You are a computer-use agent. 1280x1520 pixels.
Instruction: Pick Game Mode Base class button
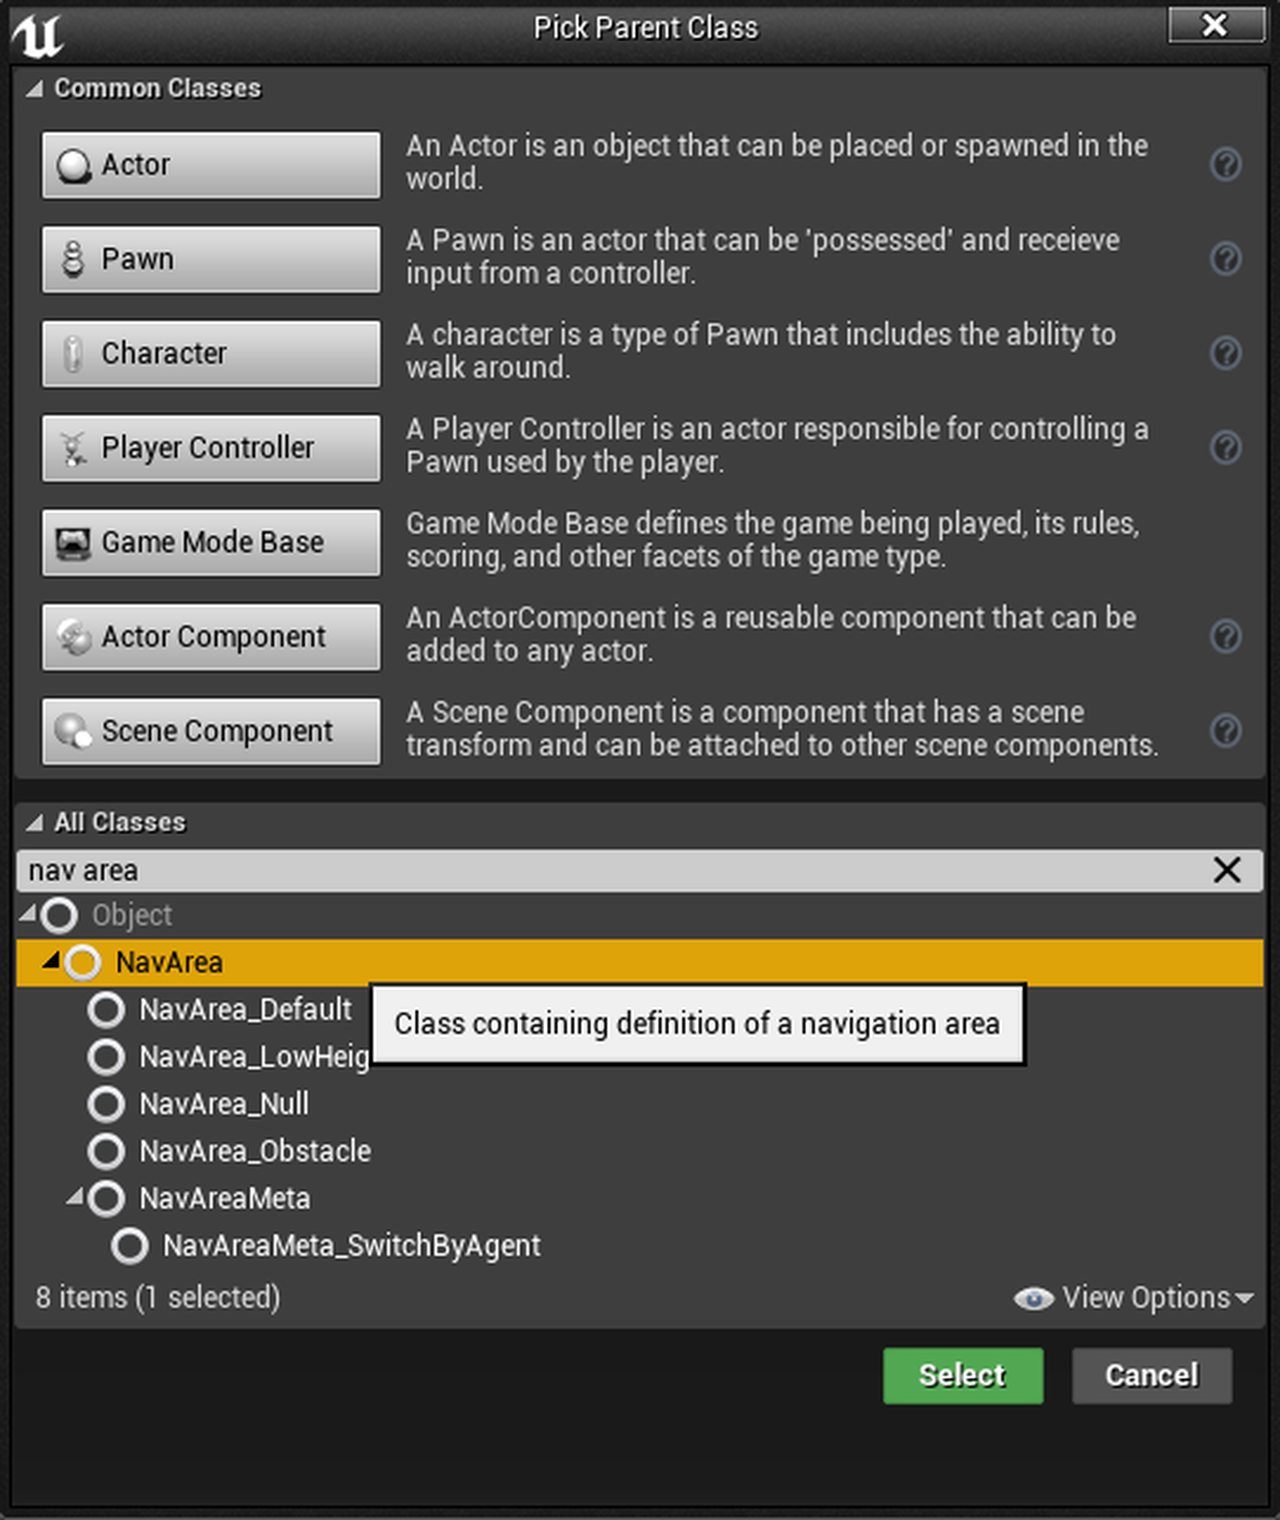pos(211,542)
